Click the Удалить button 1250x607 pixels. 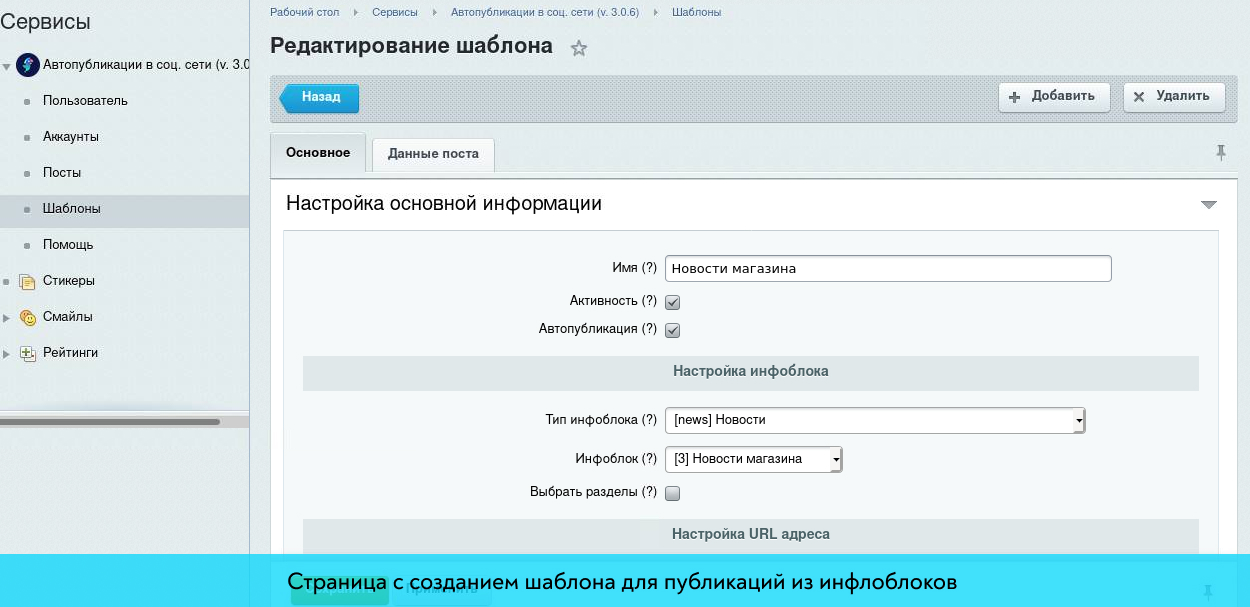[x=1173, y=97]
